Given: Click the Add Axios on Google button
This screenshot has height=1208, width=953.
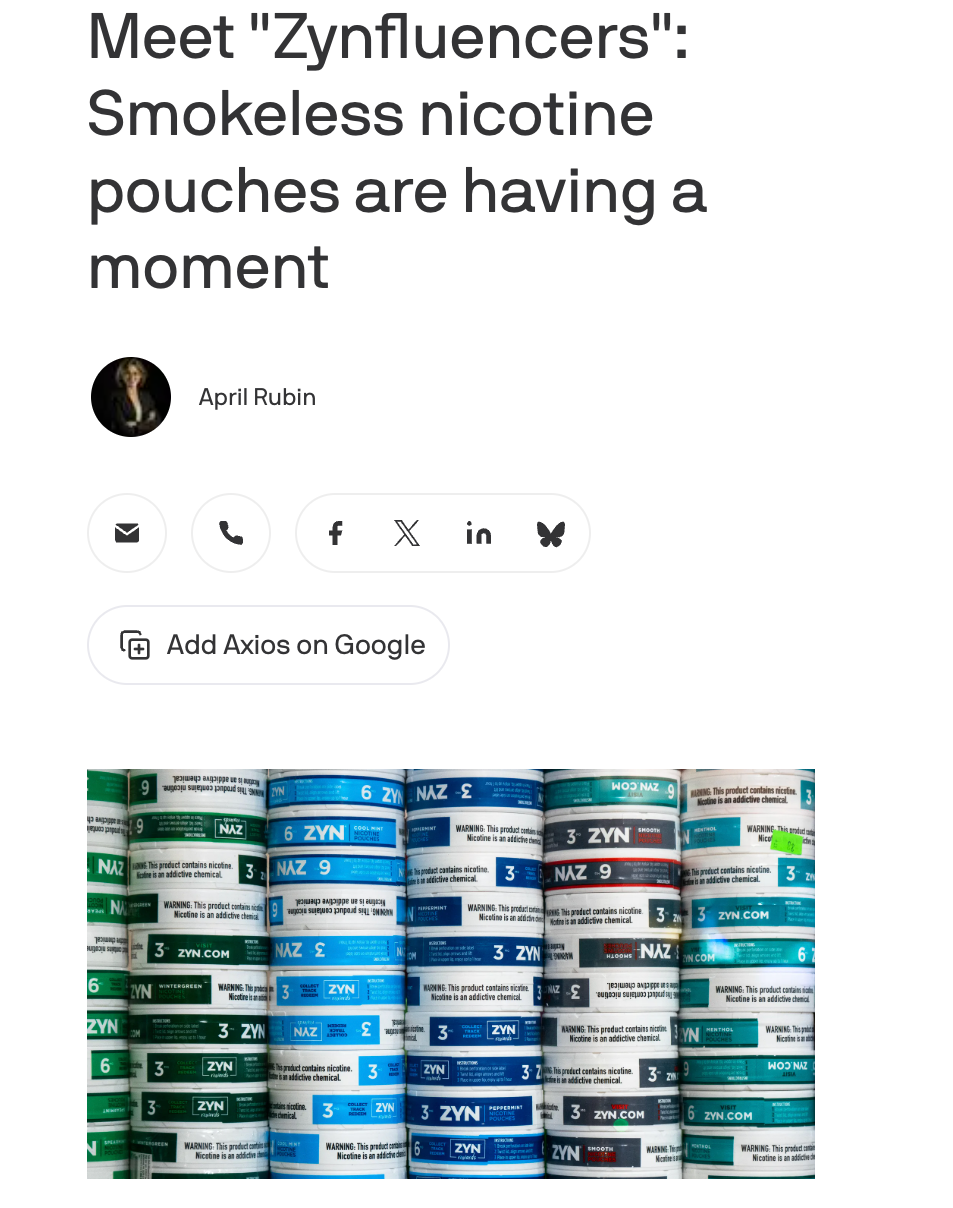Looking at the screenshot, I should 268,645.
